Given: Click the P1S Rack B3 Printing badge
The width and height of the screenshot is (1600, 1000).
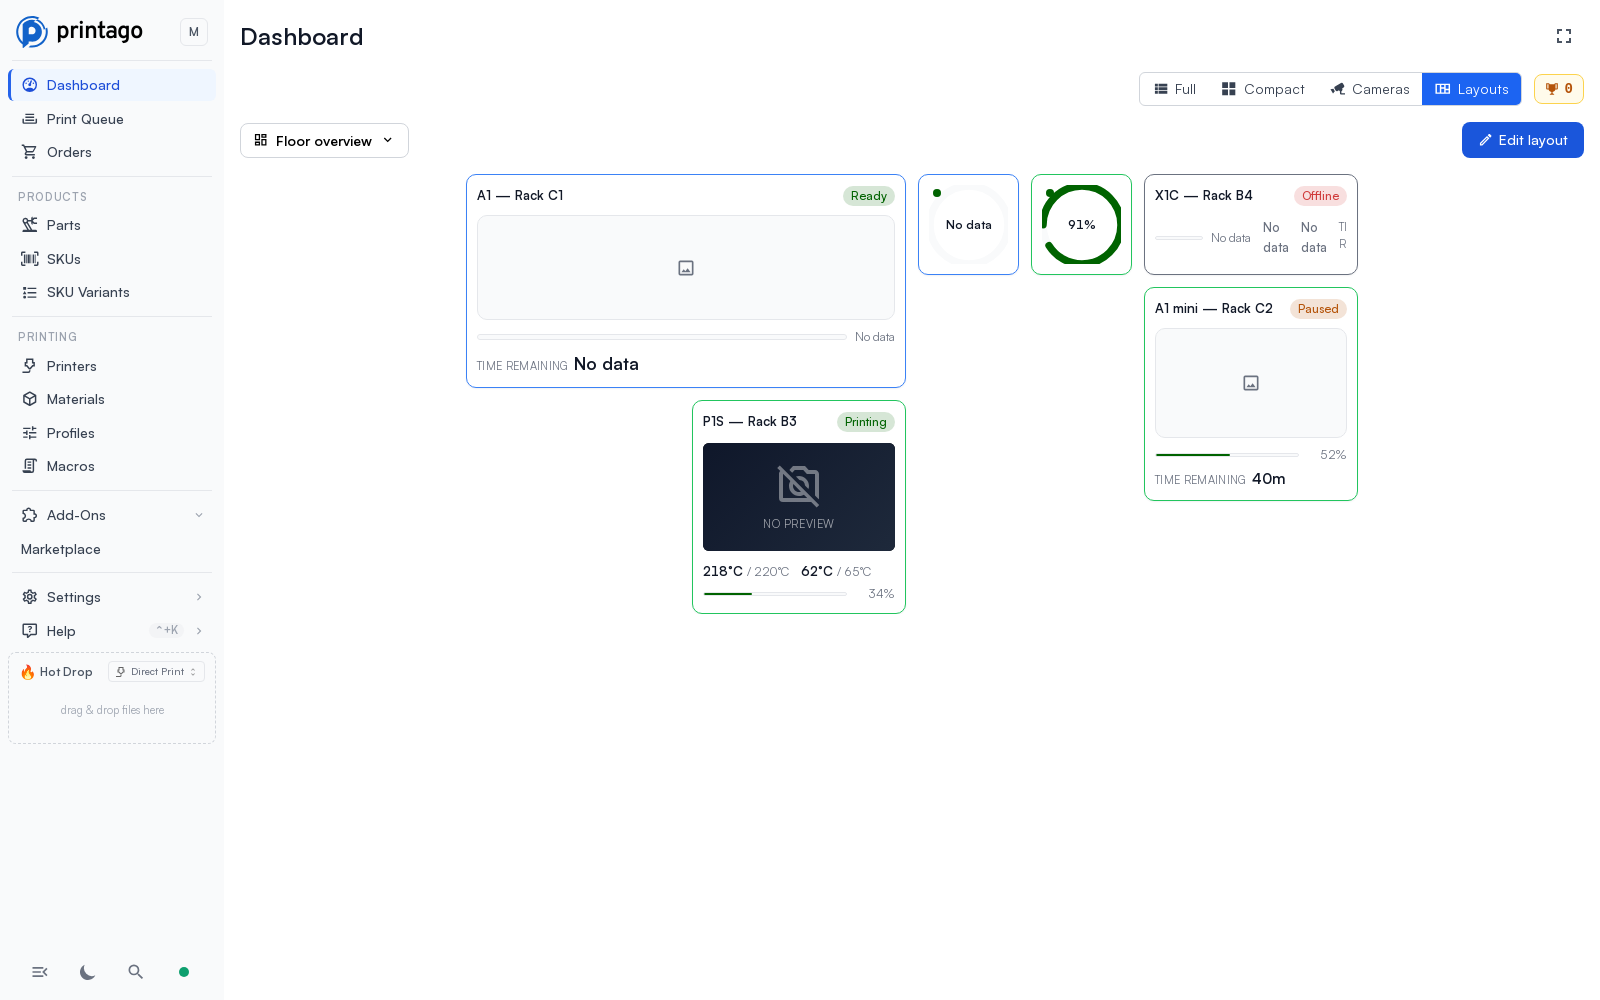Looking at the screenshot, I should pyautogui.click(x=866, y=422).
